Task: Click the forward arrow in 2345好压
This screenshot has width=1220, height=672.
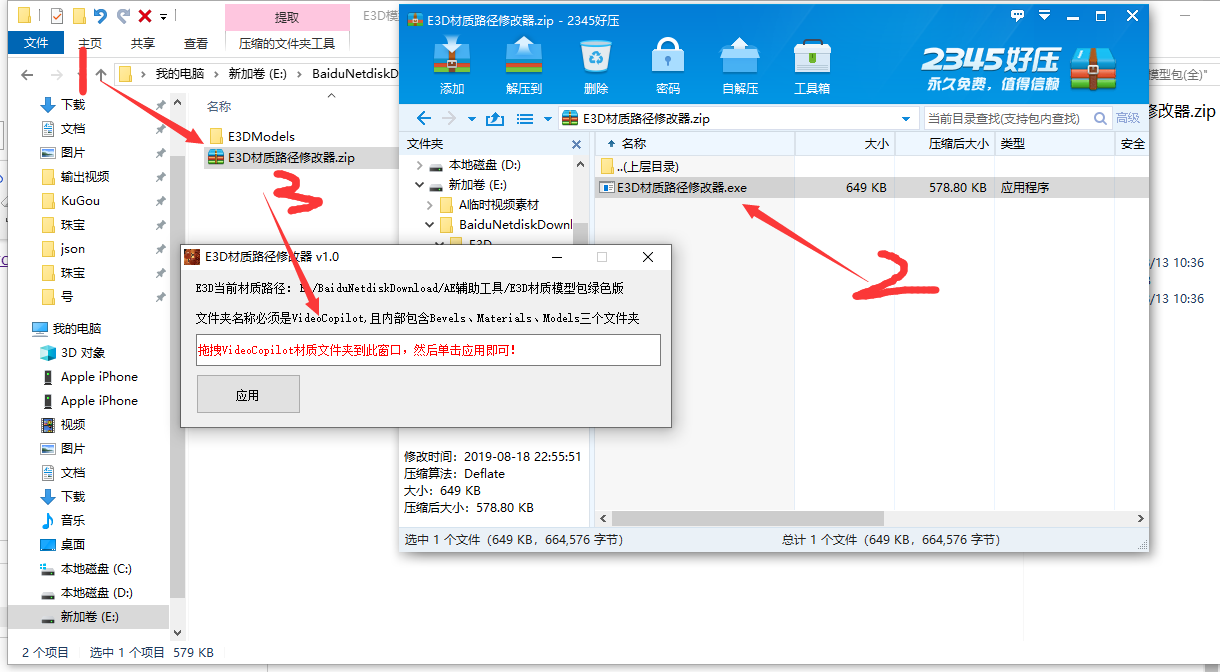Action: [x=448, y=118]
